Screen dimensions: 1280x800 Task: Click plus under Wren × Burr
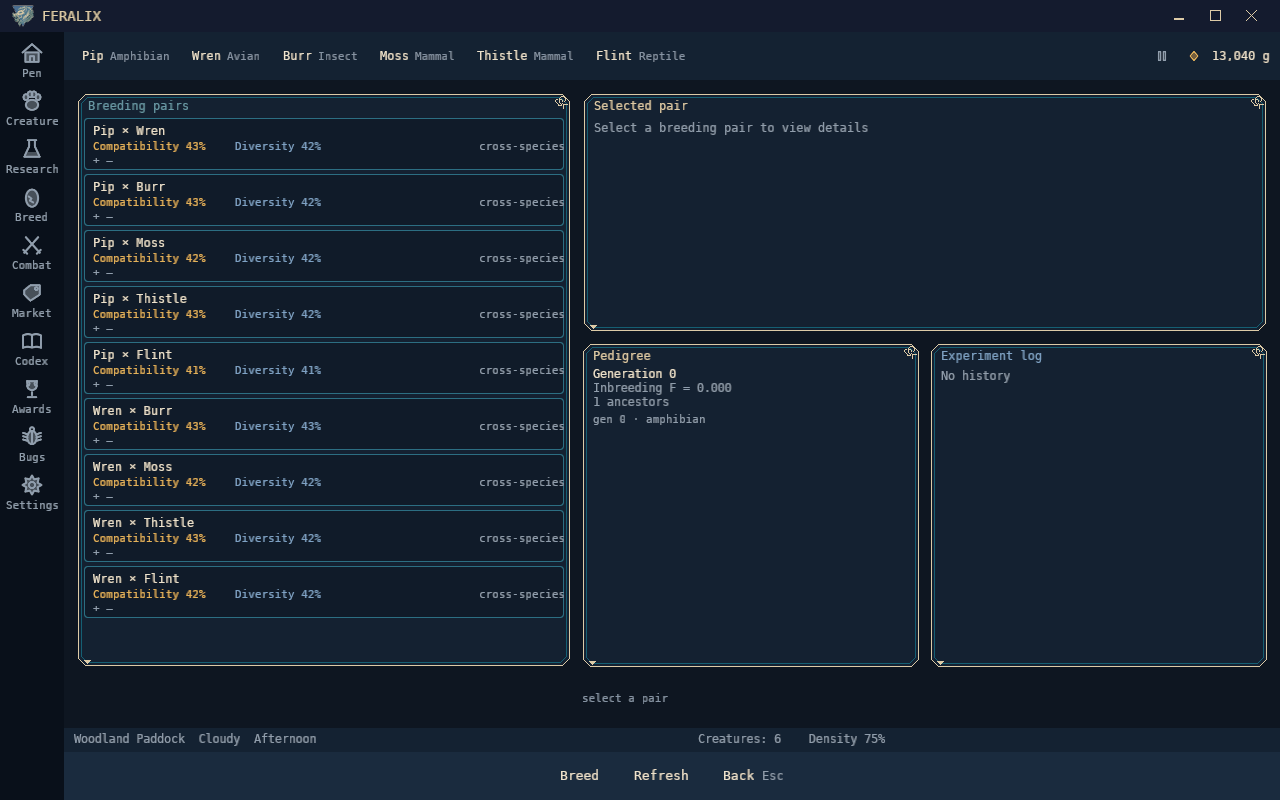tap(97, 440)
